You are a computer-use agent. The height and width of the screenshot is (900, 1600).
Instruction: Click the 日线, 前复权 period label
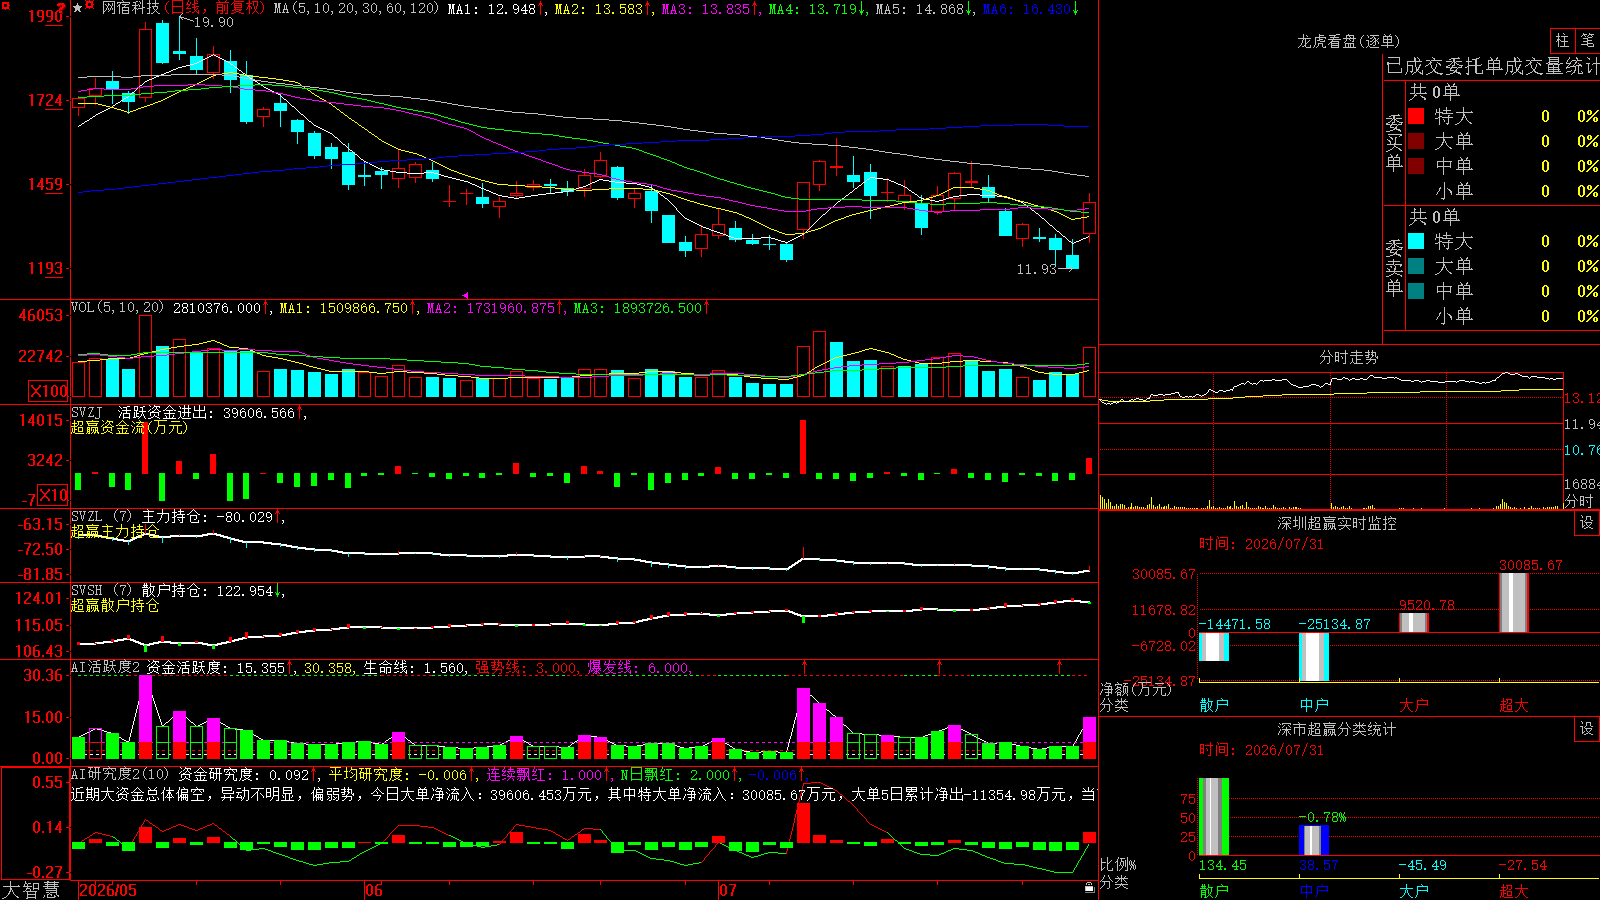(216, 8)
